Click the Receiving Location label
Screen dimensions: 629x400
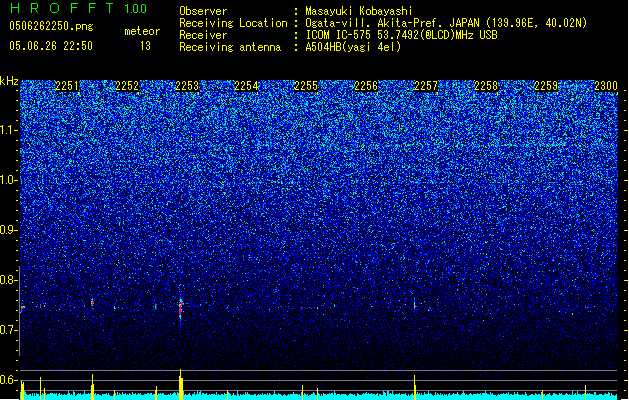pyautogui.click(x=233, y=23)
